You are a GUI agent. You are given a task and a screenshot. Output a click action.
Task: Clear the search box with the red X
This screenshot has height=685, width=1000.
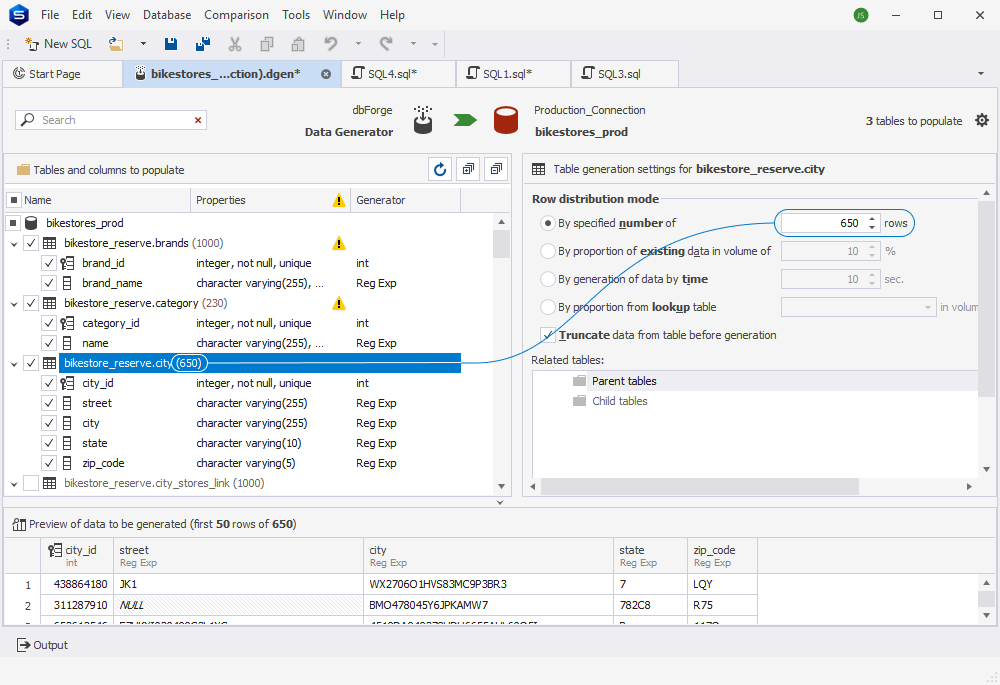(198, 120)
